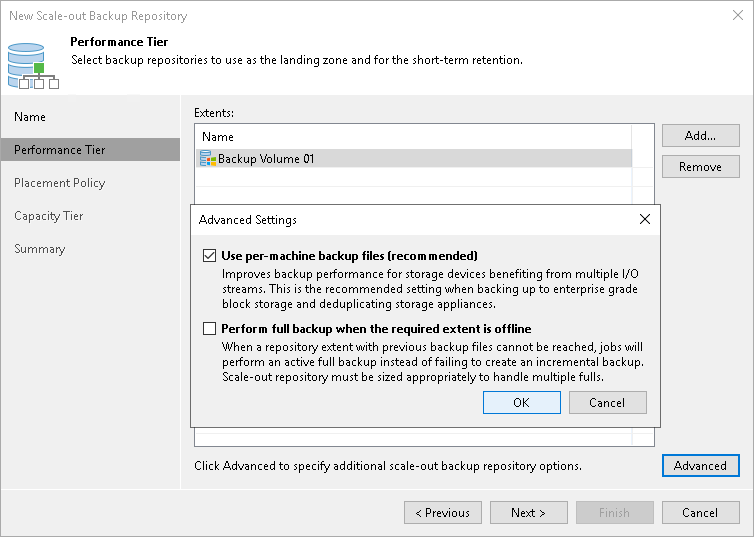Enable full backup when extent is offline
This screenshot has width=754, height=537.
[x=209, y=328]
